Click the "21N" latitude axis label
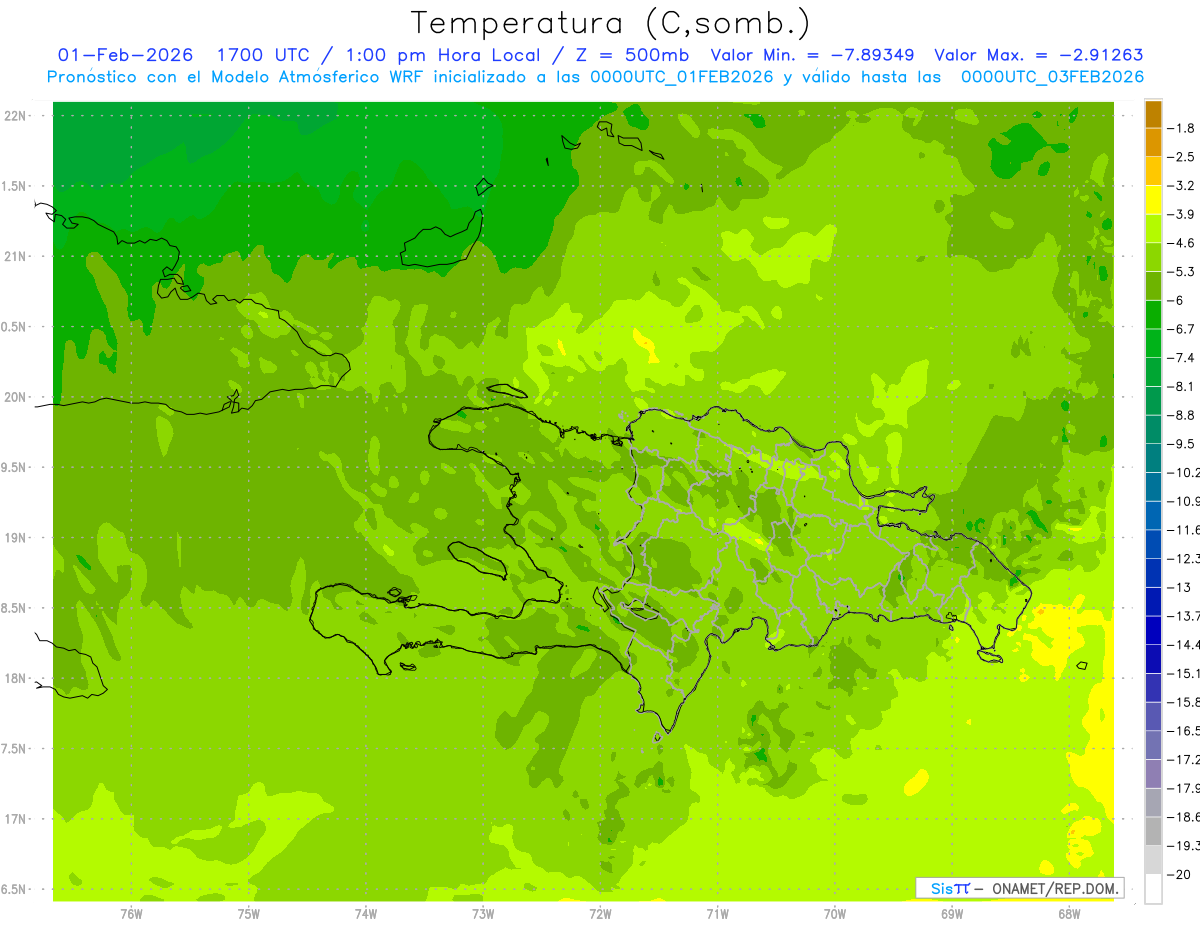 point(17,257)
